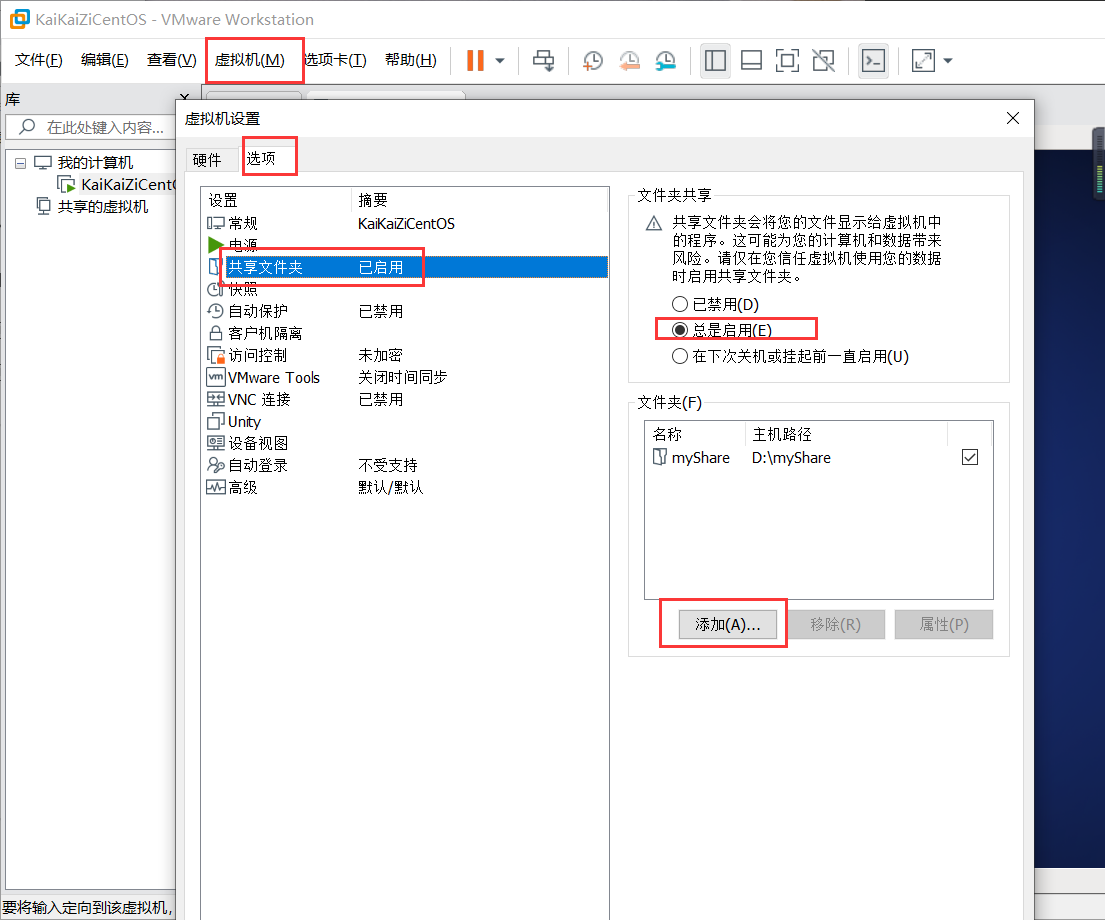Close the 虚拟机设置 dialog

tap(1013, 118)
